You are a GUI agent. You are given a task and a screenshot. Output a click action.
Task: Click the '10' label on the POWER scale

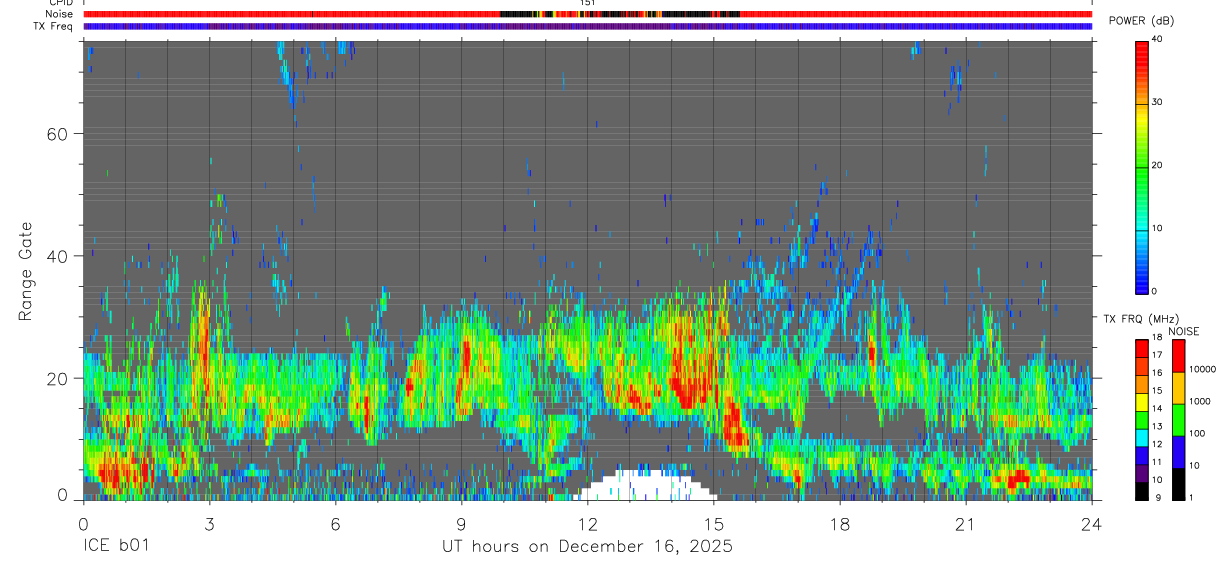click(1158, 228)
